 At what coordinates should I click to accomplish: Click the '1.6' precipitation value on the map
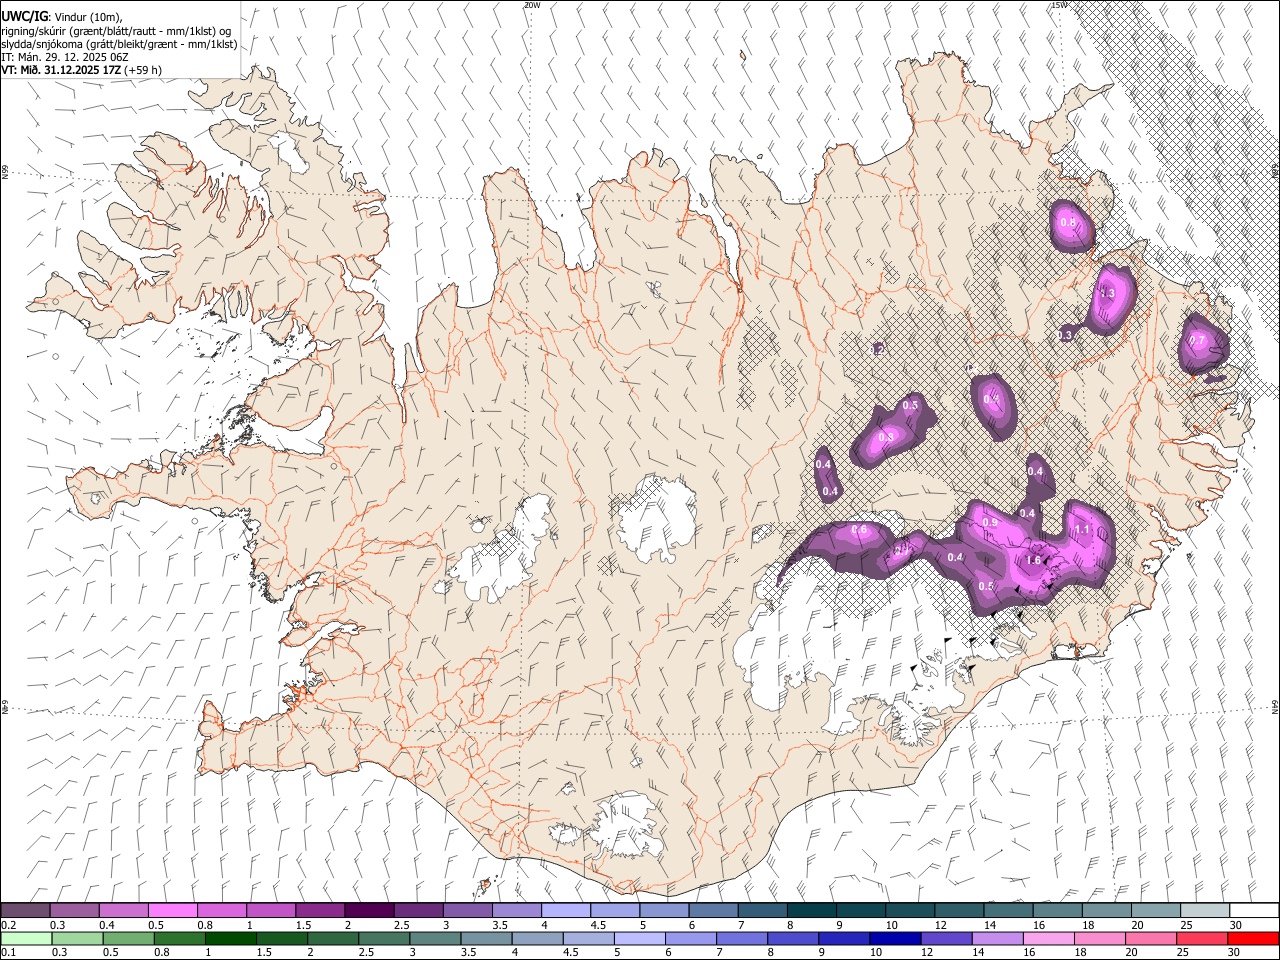(1035, 561)
